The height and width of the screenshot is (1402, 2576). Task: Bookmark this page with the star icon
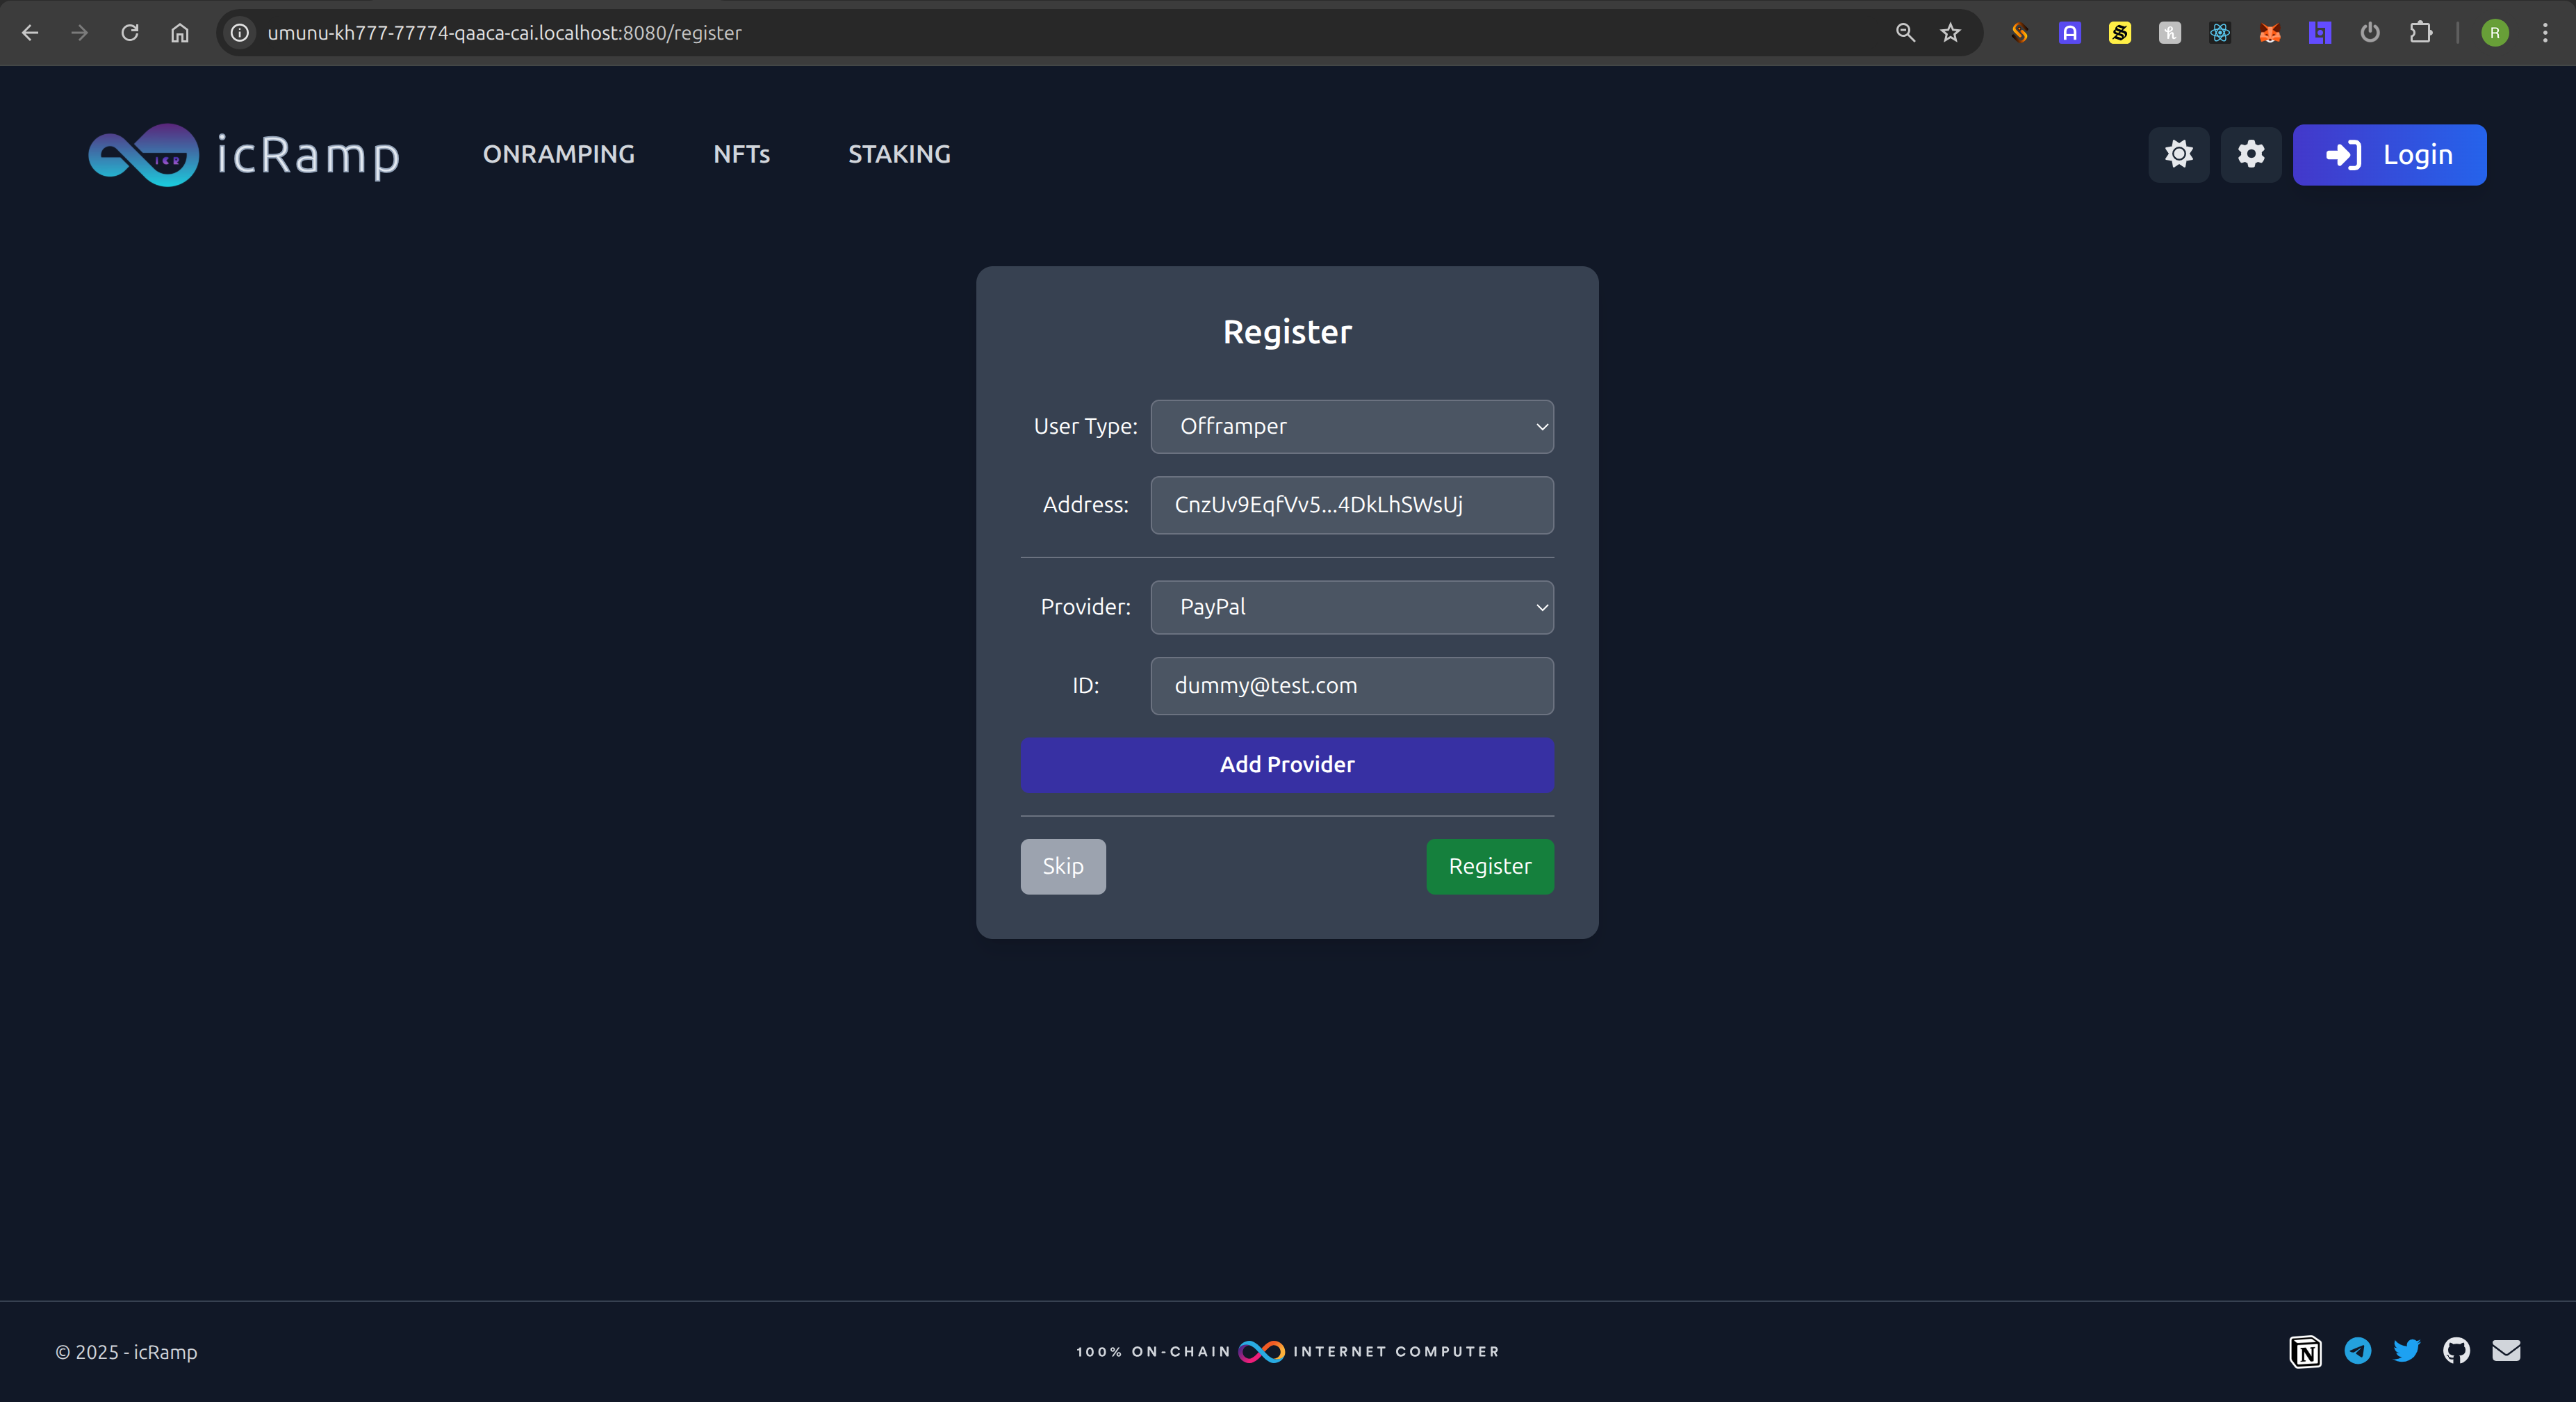pos(1950,33)
